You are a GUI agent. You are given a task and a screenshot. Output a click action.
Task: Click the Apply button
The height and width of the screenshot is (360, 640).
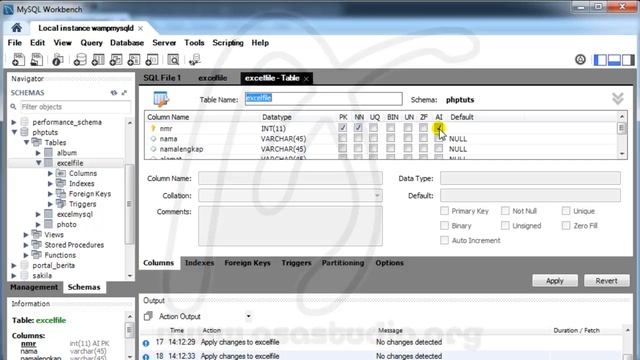[x=555, y=281]
